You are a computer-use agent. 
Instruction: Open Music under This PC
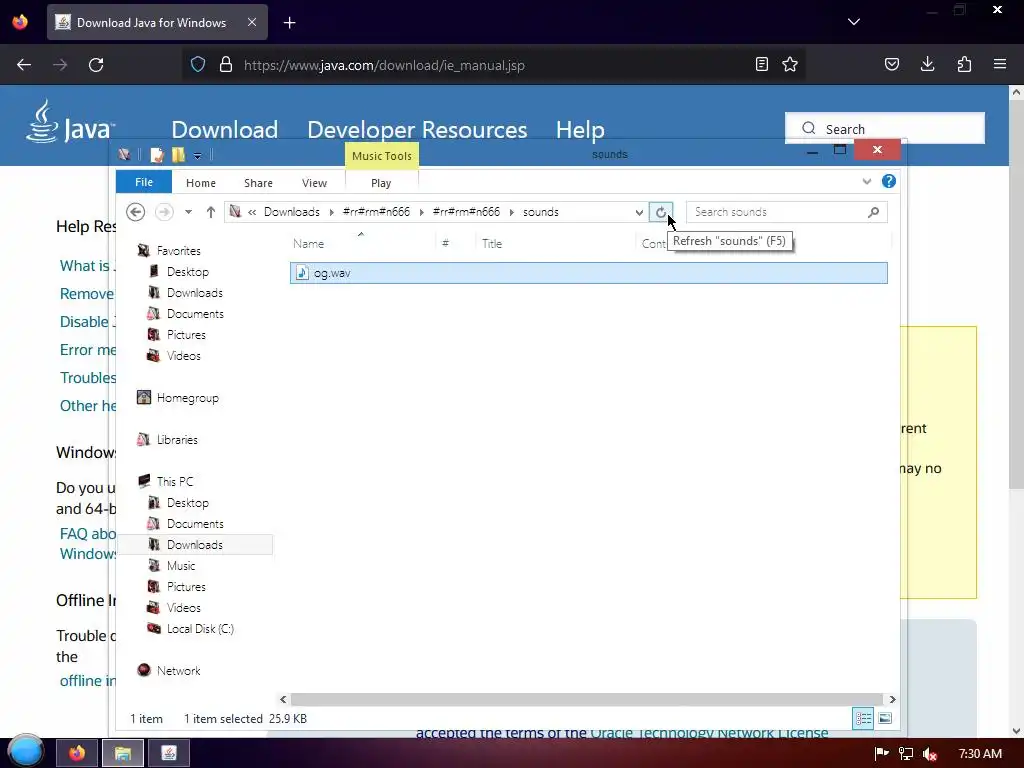click(x=181, y=566)
